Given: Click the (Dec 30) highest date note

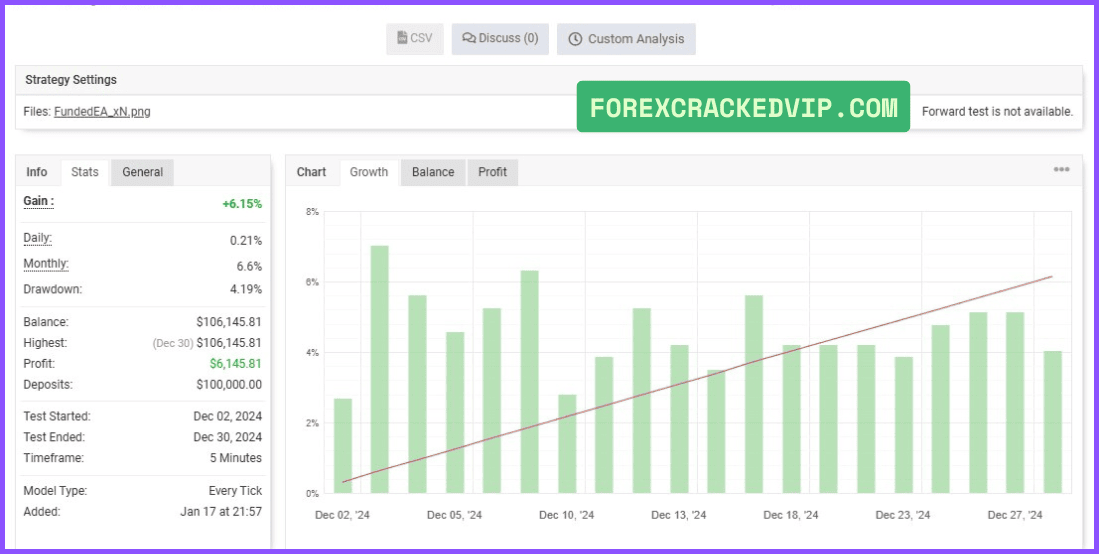Looking at the screenshot, I should [x=172, y=343].
